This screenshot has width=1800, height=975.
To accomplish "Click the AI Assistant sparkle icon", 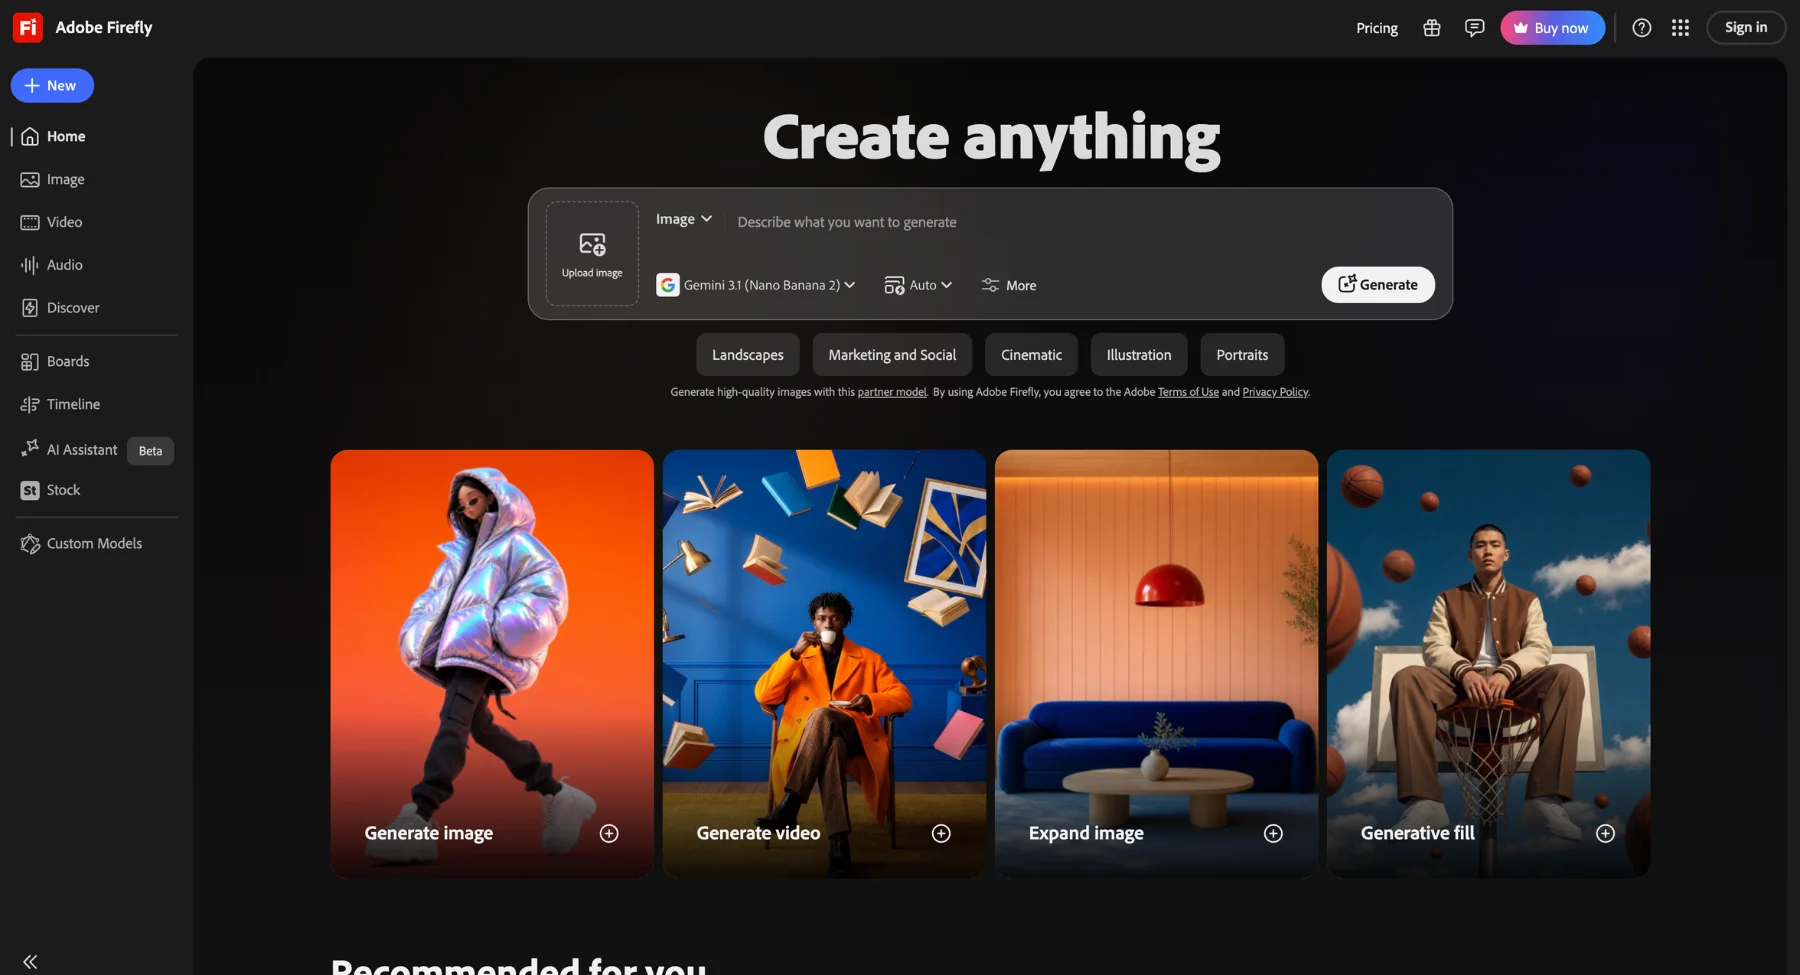I will 30,448.
